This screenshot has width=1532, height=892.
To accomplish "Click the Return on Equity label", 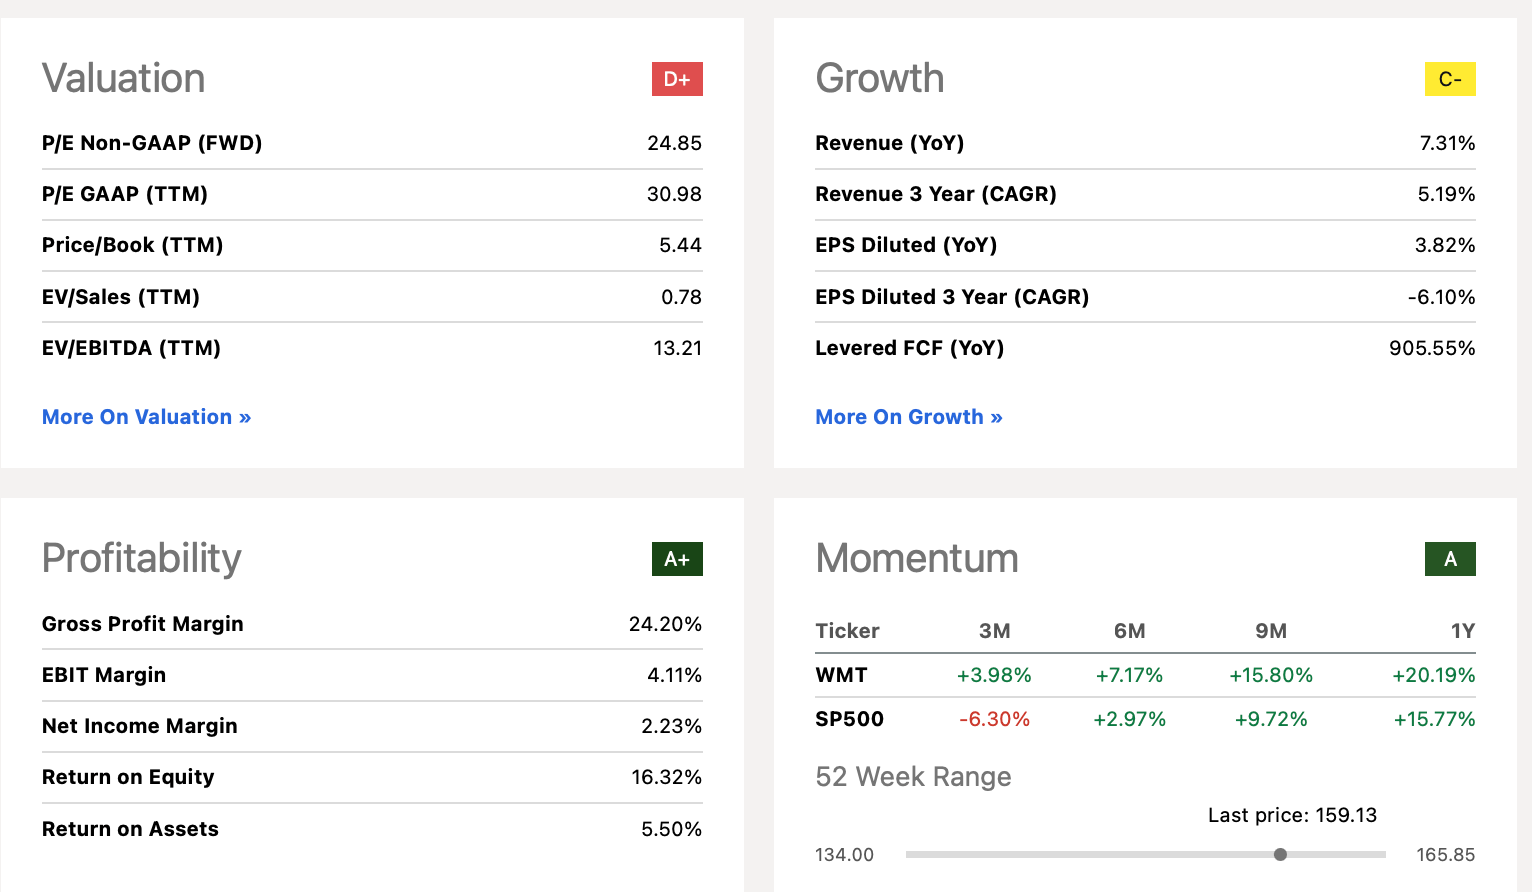I will click(128, 777).
